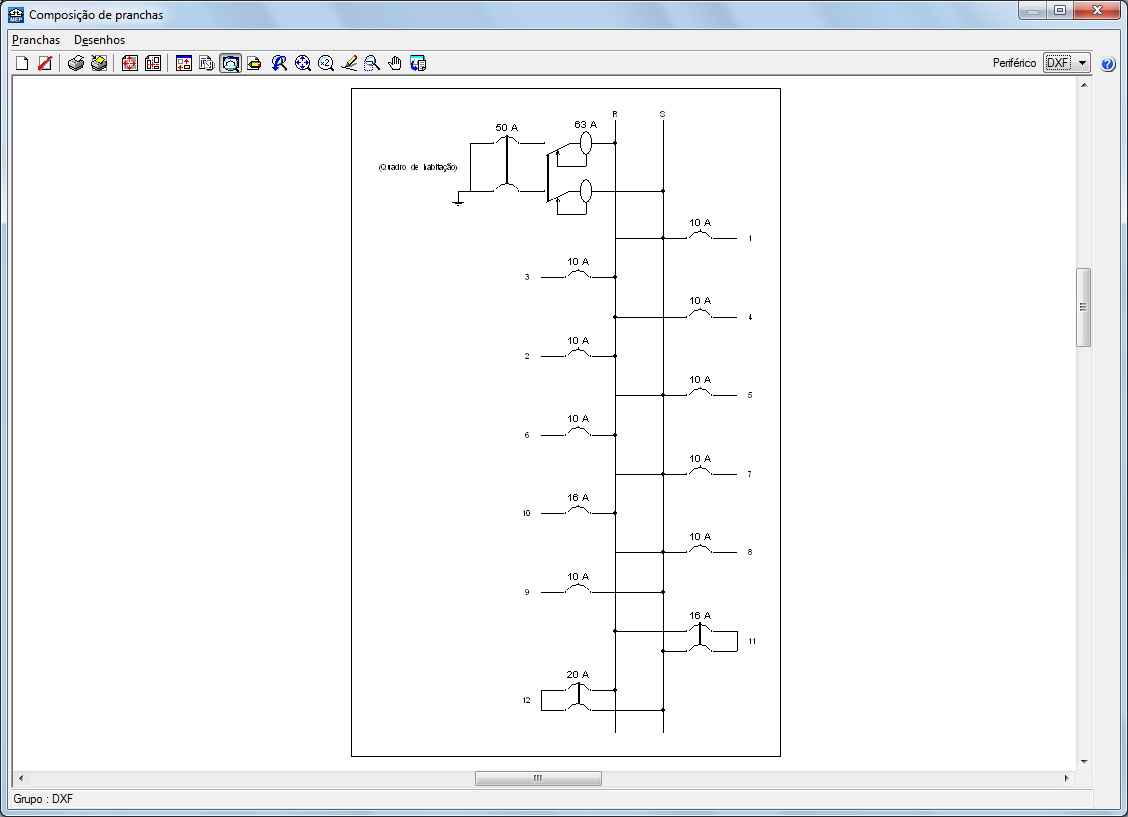
Task: Close the Composição de pranchas window
Action: [1097, 10]
